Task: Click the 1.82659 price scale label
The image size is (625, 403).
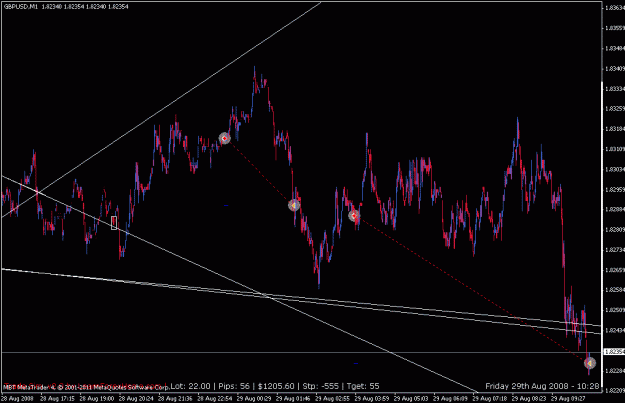Action: click(615, 270)
